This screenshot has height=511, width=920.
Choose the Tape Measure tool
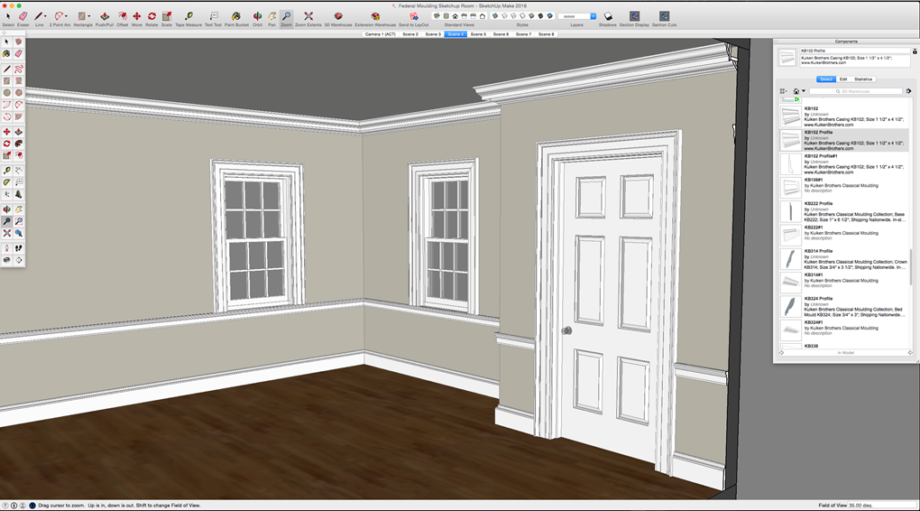[x=188, y=17]
